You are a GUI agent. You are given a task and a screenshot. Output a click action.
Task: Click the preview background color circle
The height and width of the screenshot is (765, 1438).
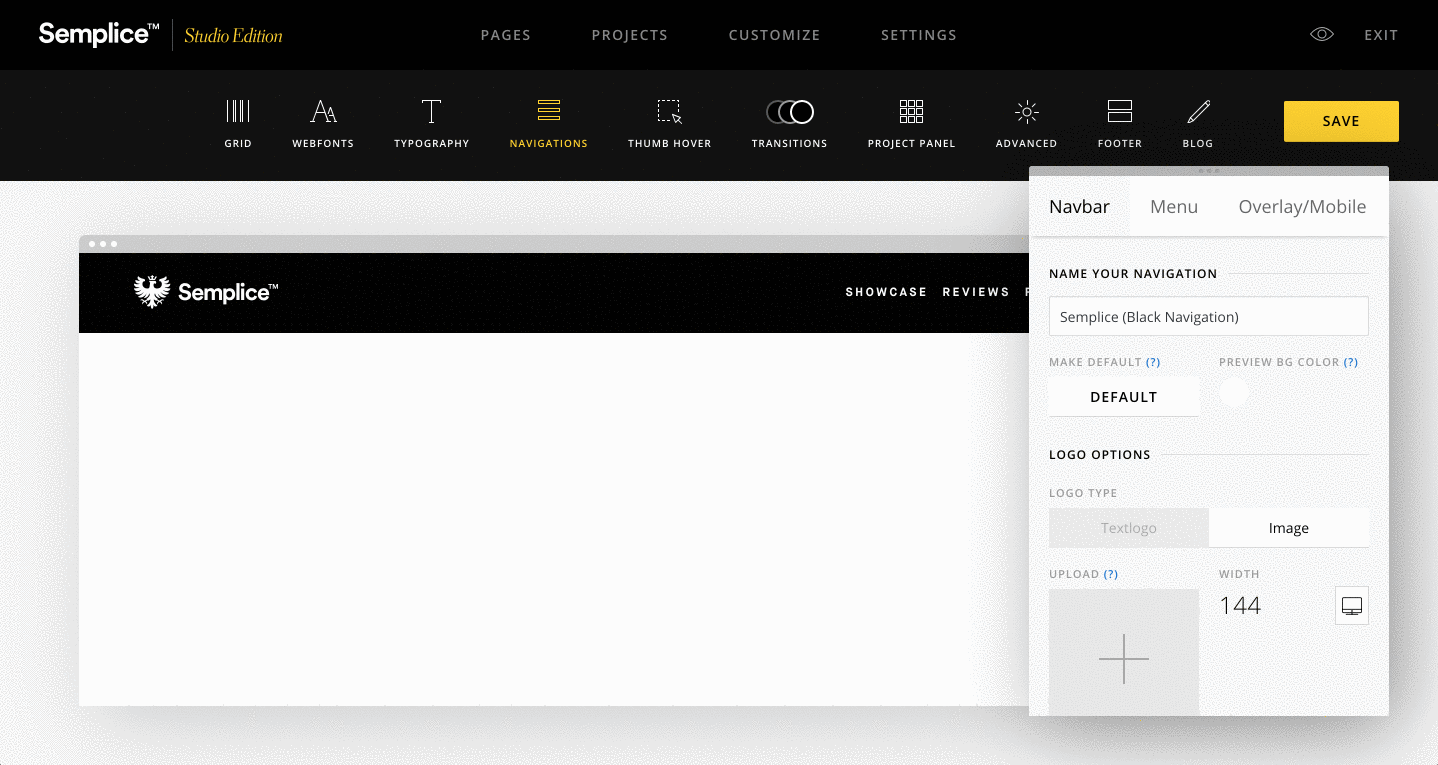point(1233,391)
